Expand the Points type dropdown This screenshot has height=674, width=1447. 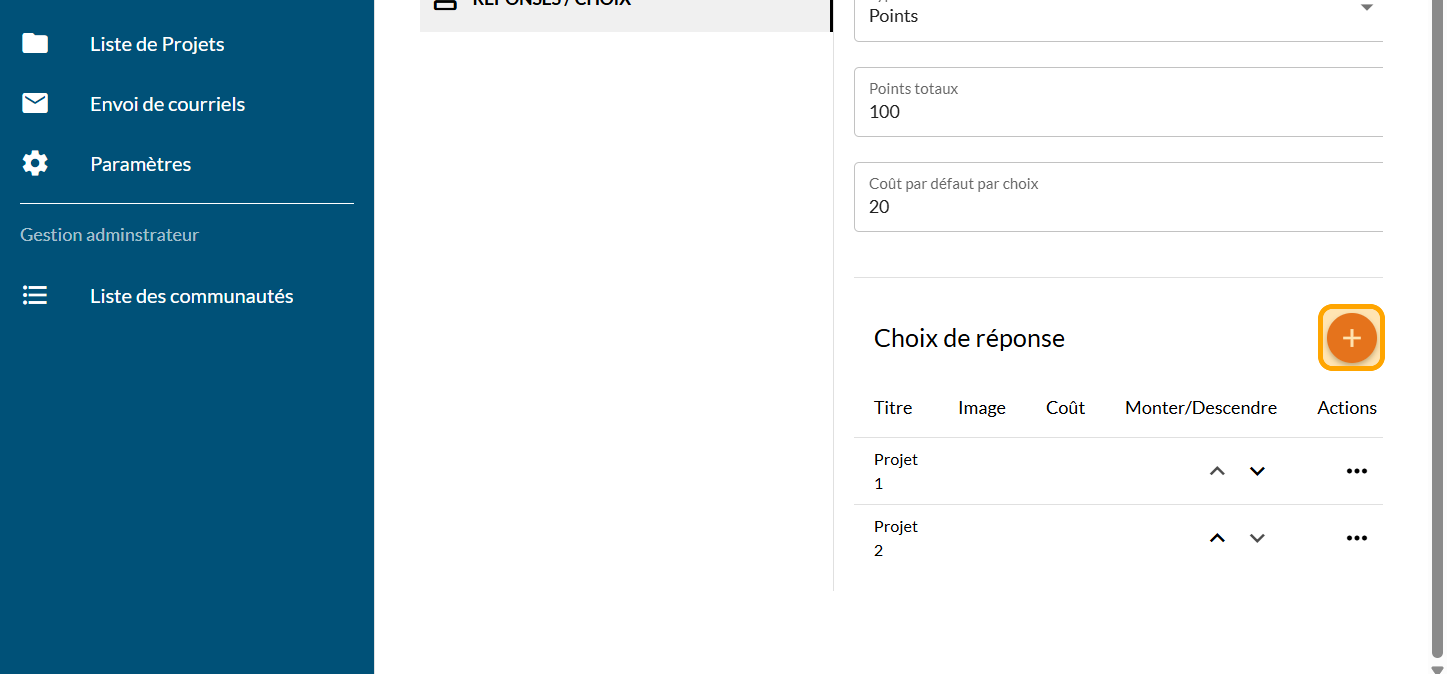click(1366, 10)
